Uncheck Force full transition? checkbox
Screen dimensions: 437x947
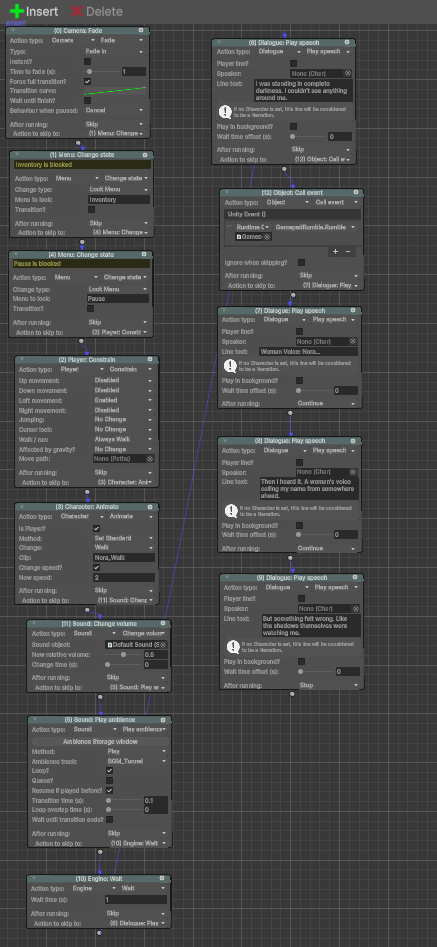(x=88, y=81)
